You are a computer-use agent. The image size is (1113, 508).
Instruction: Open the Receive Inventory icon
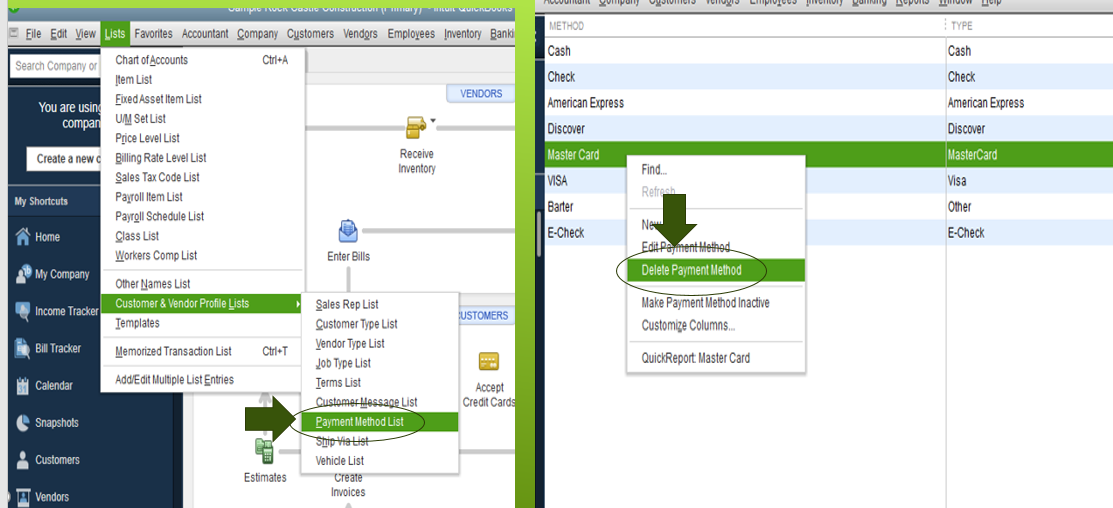pyautogui.click(x=416, y=128)
